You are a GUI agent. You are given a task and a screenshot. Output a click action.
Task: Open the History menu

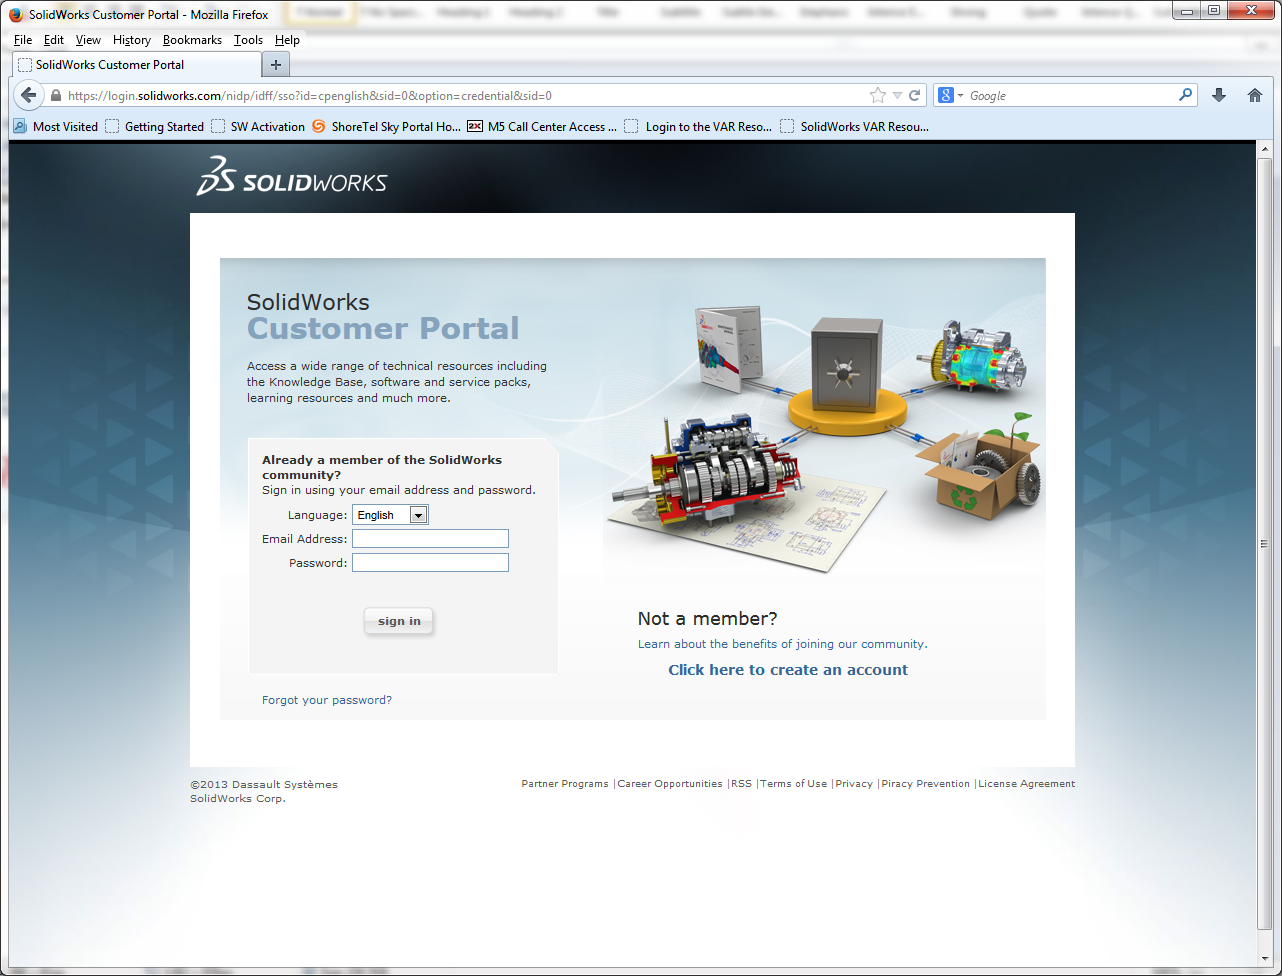pyautogui.click(x=132, y=40)
